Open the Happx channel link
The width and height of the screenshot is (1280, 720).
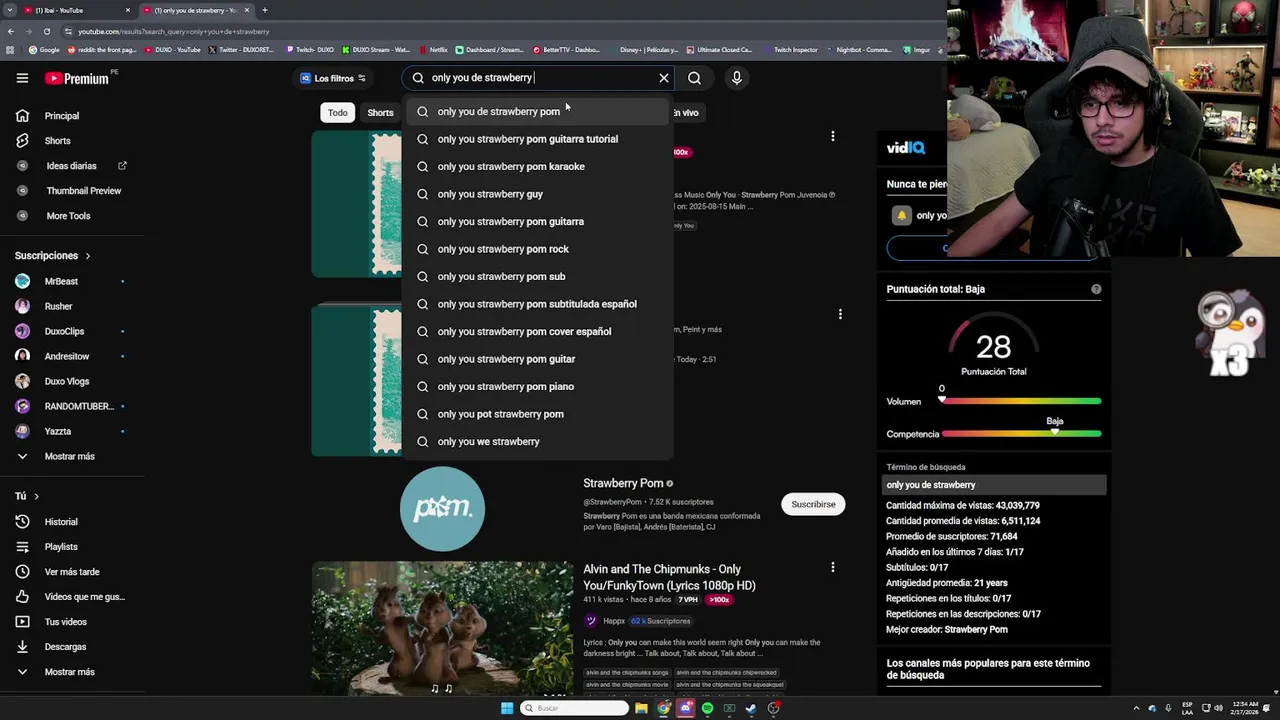613,621
